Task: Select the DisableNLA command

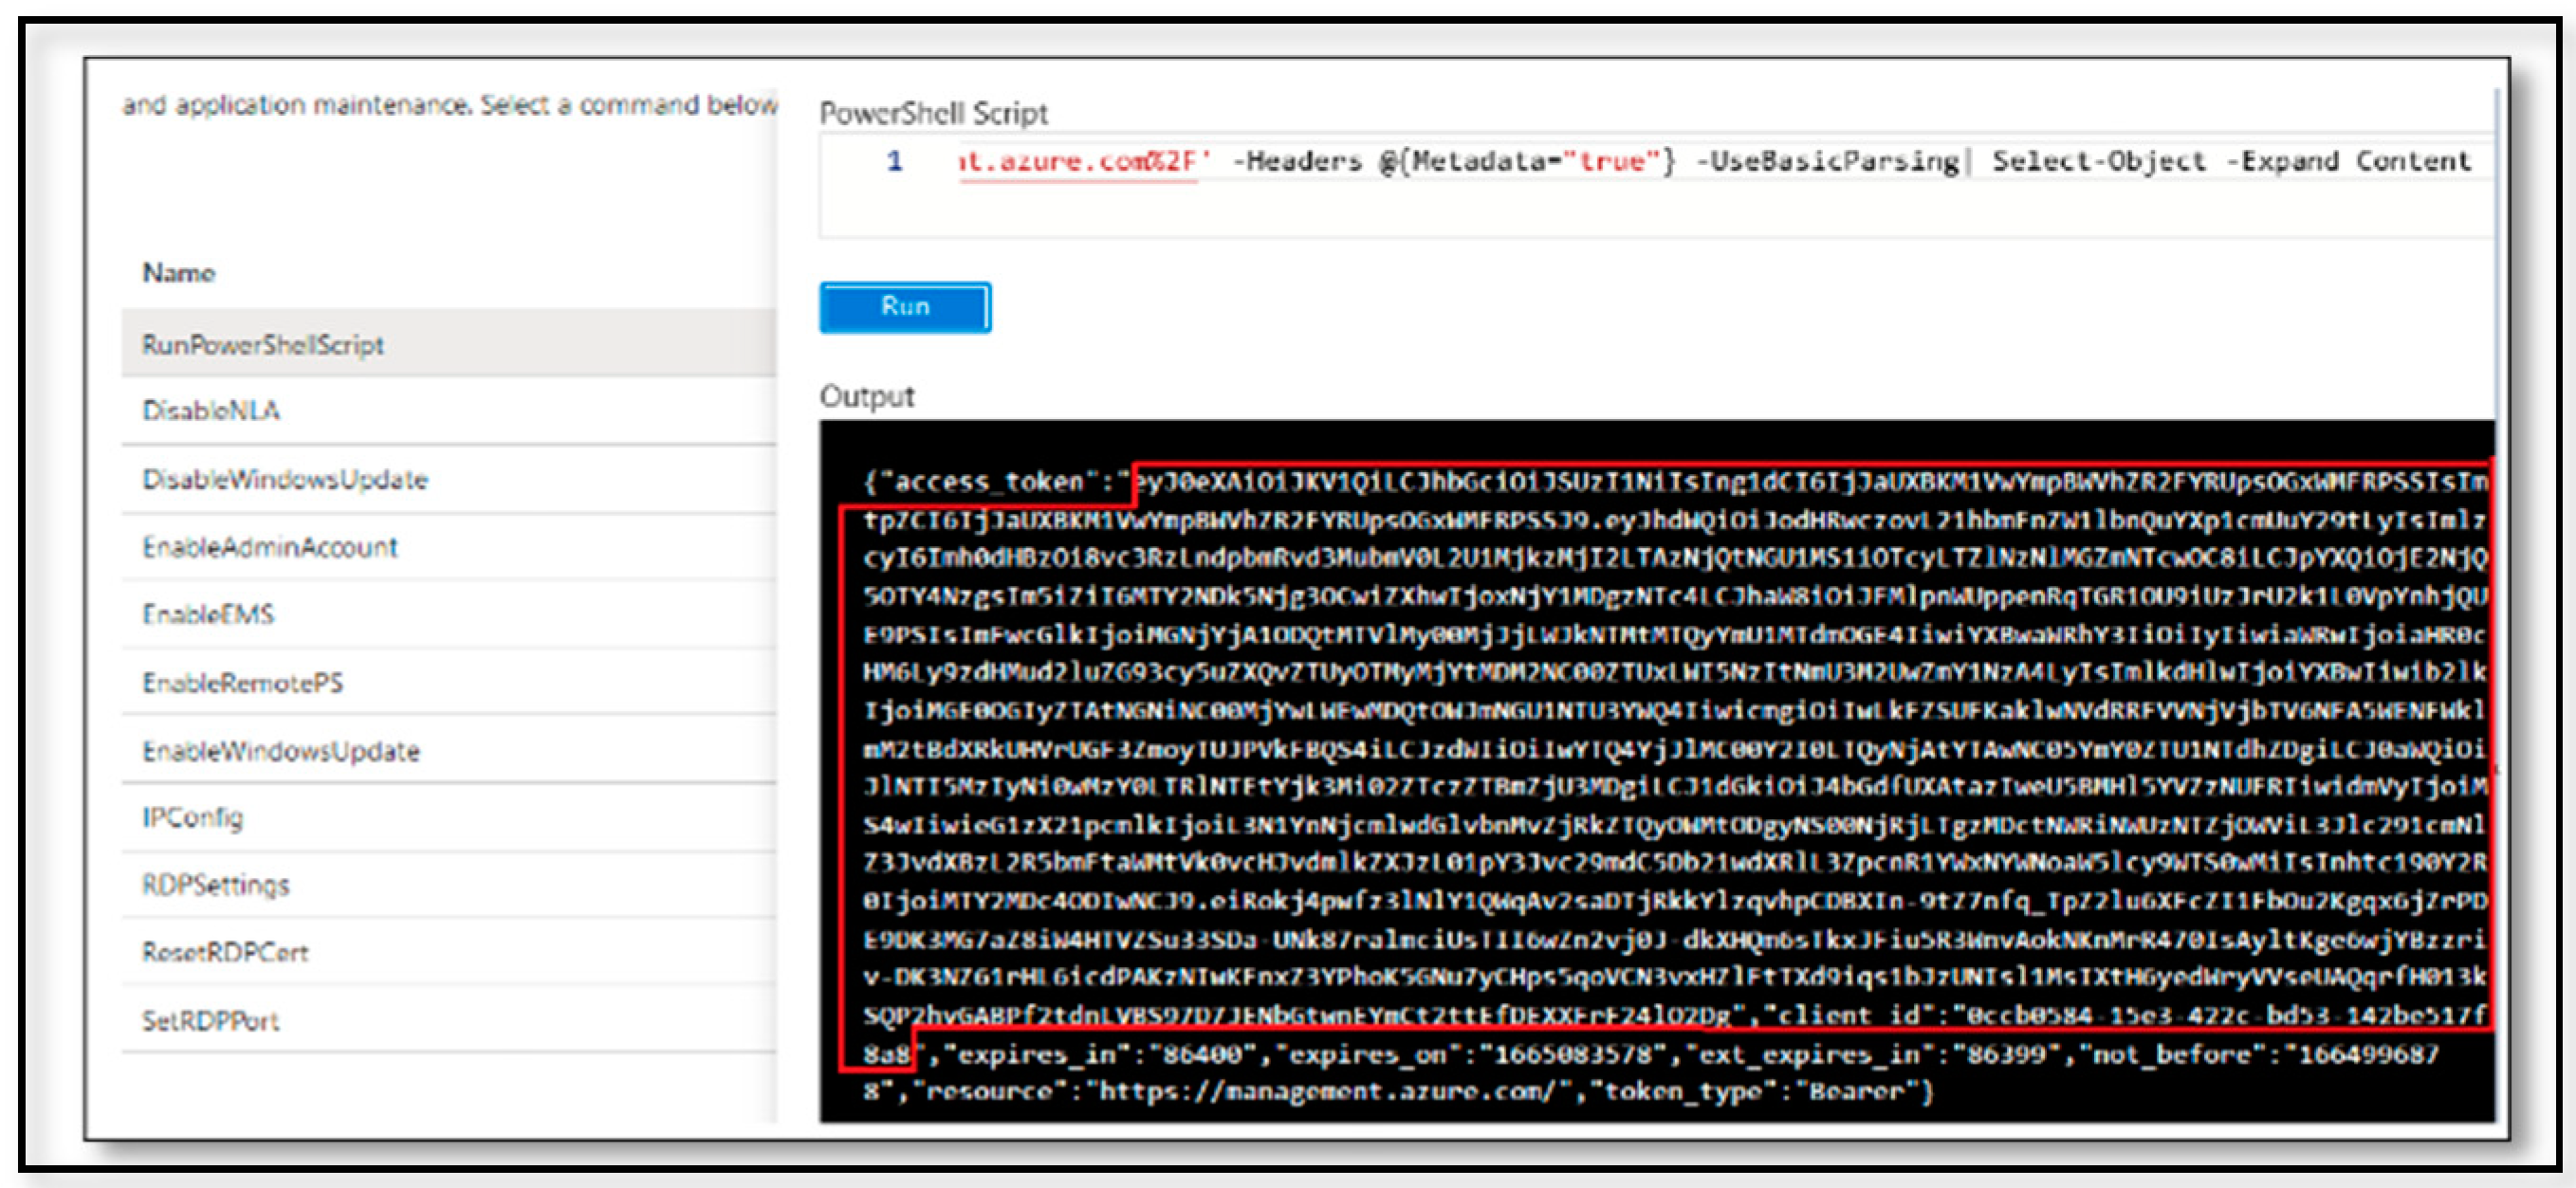Action: pyautogui.click(x=211, y=411)
